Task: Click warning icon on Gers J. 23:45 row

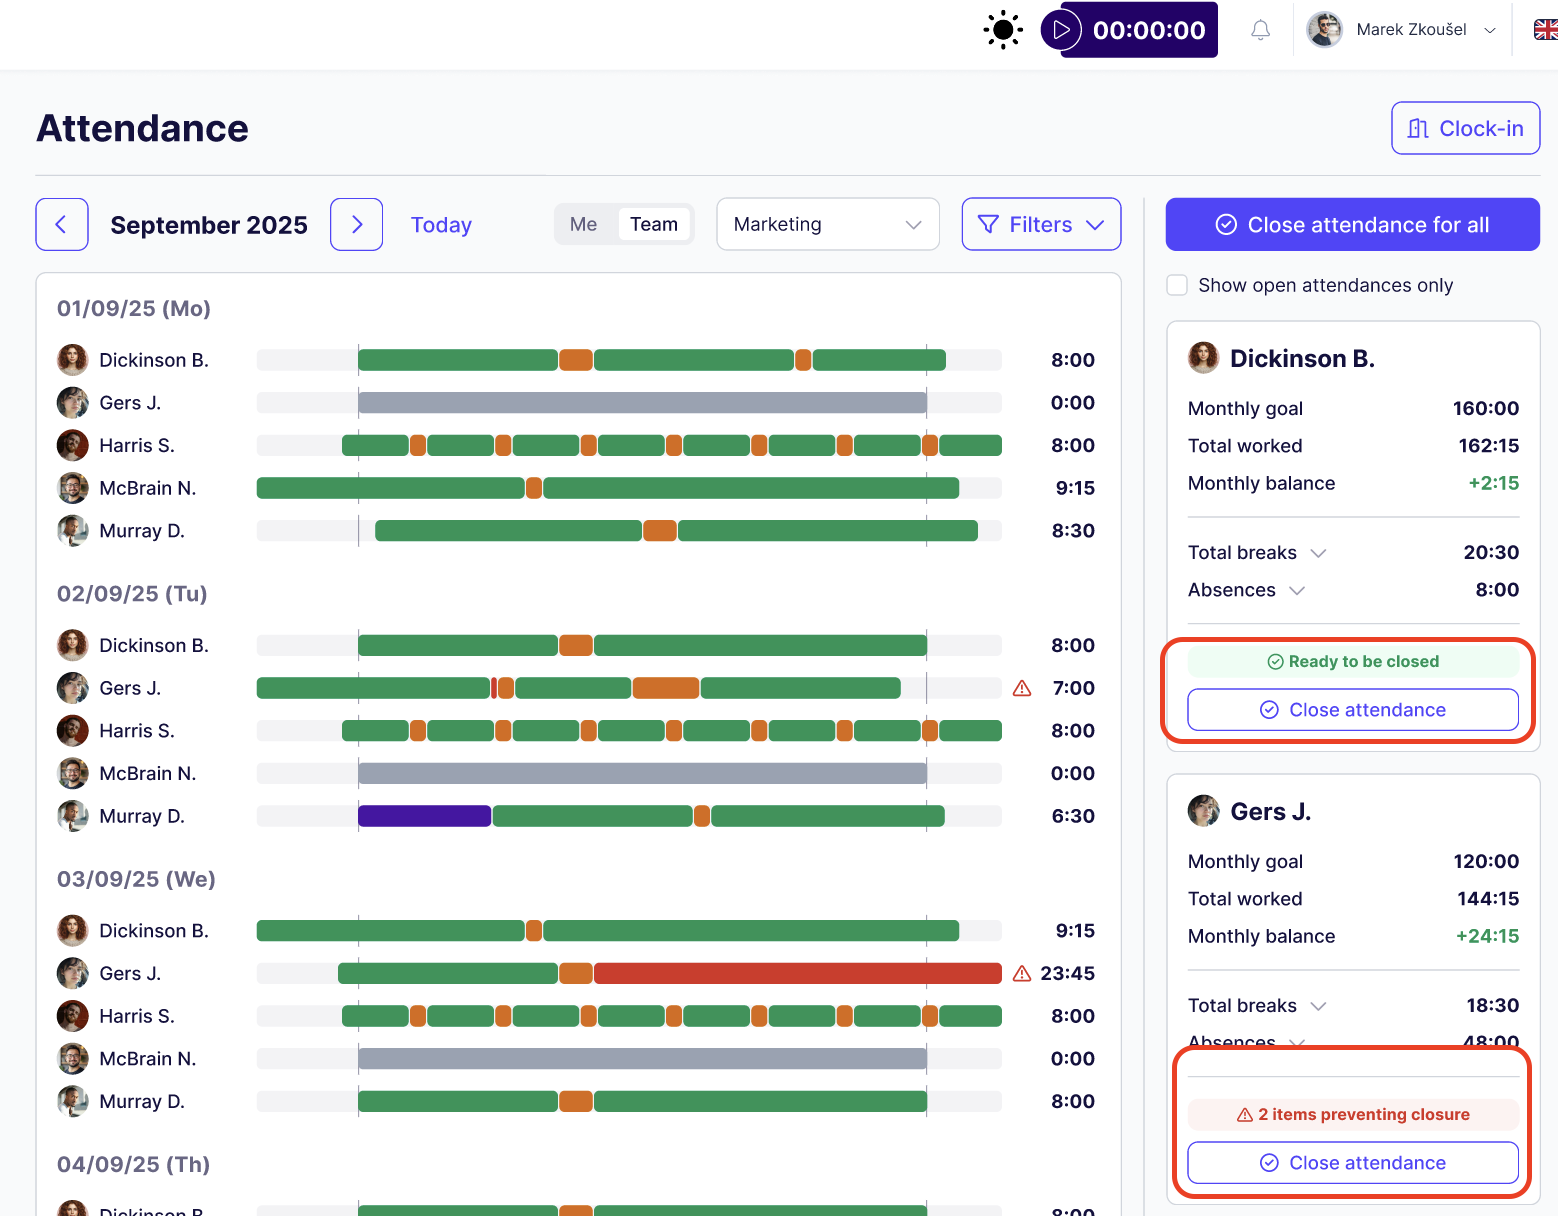Action: (x=1022, y=973)
